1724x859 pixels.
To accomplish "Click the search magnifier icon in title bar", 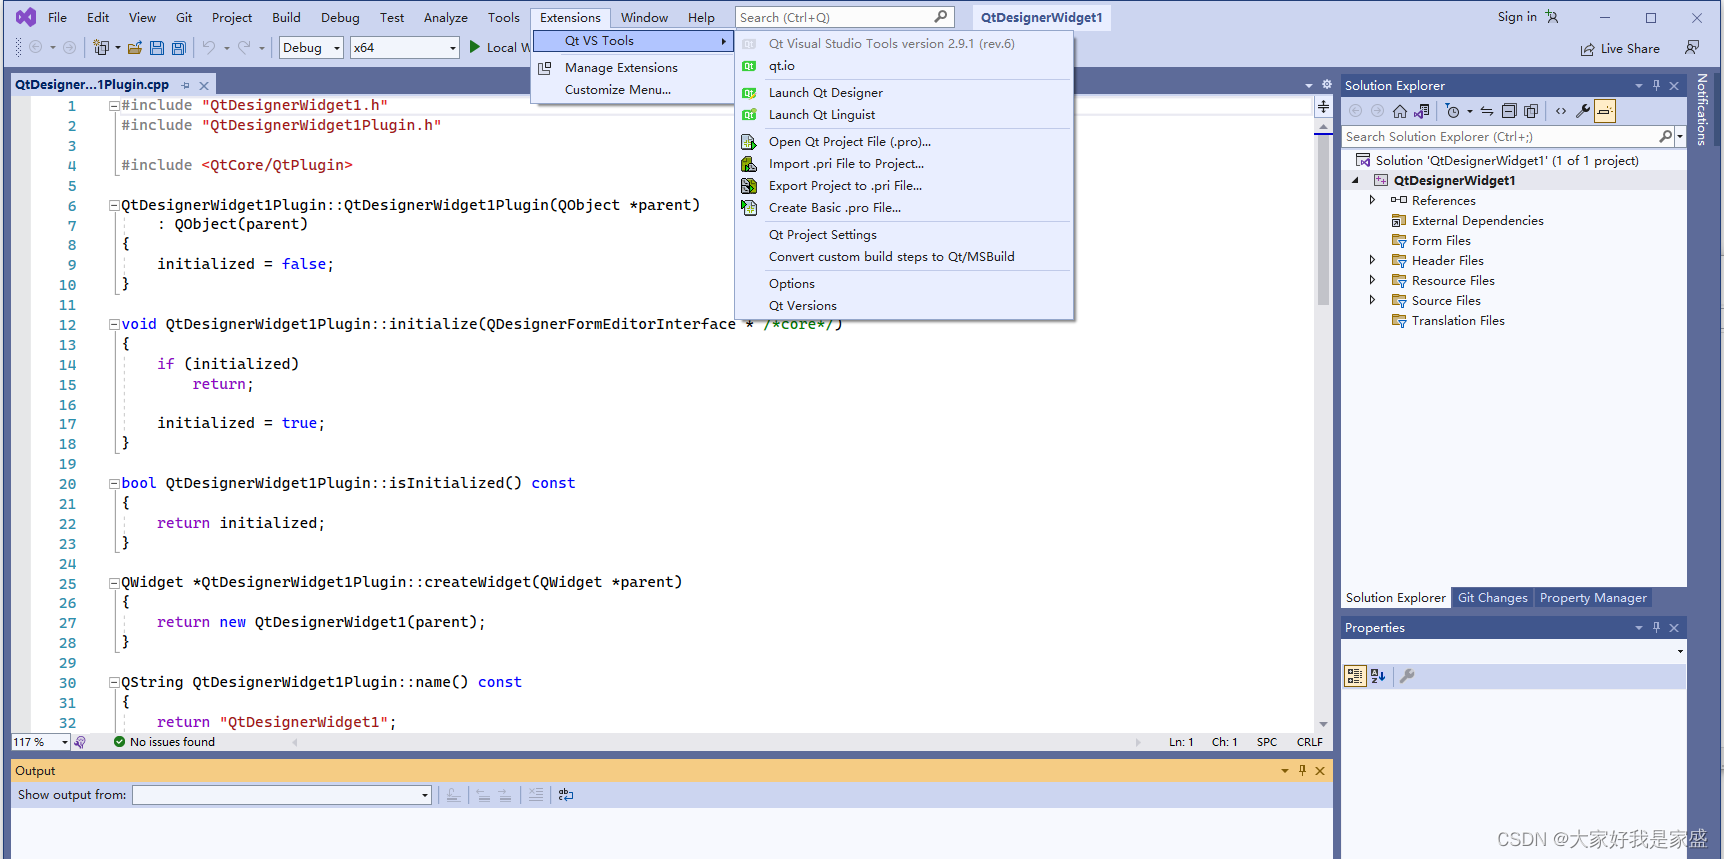I will (941, 17).
